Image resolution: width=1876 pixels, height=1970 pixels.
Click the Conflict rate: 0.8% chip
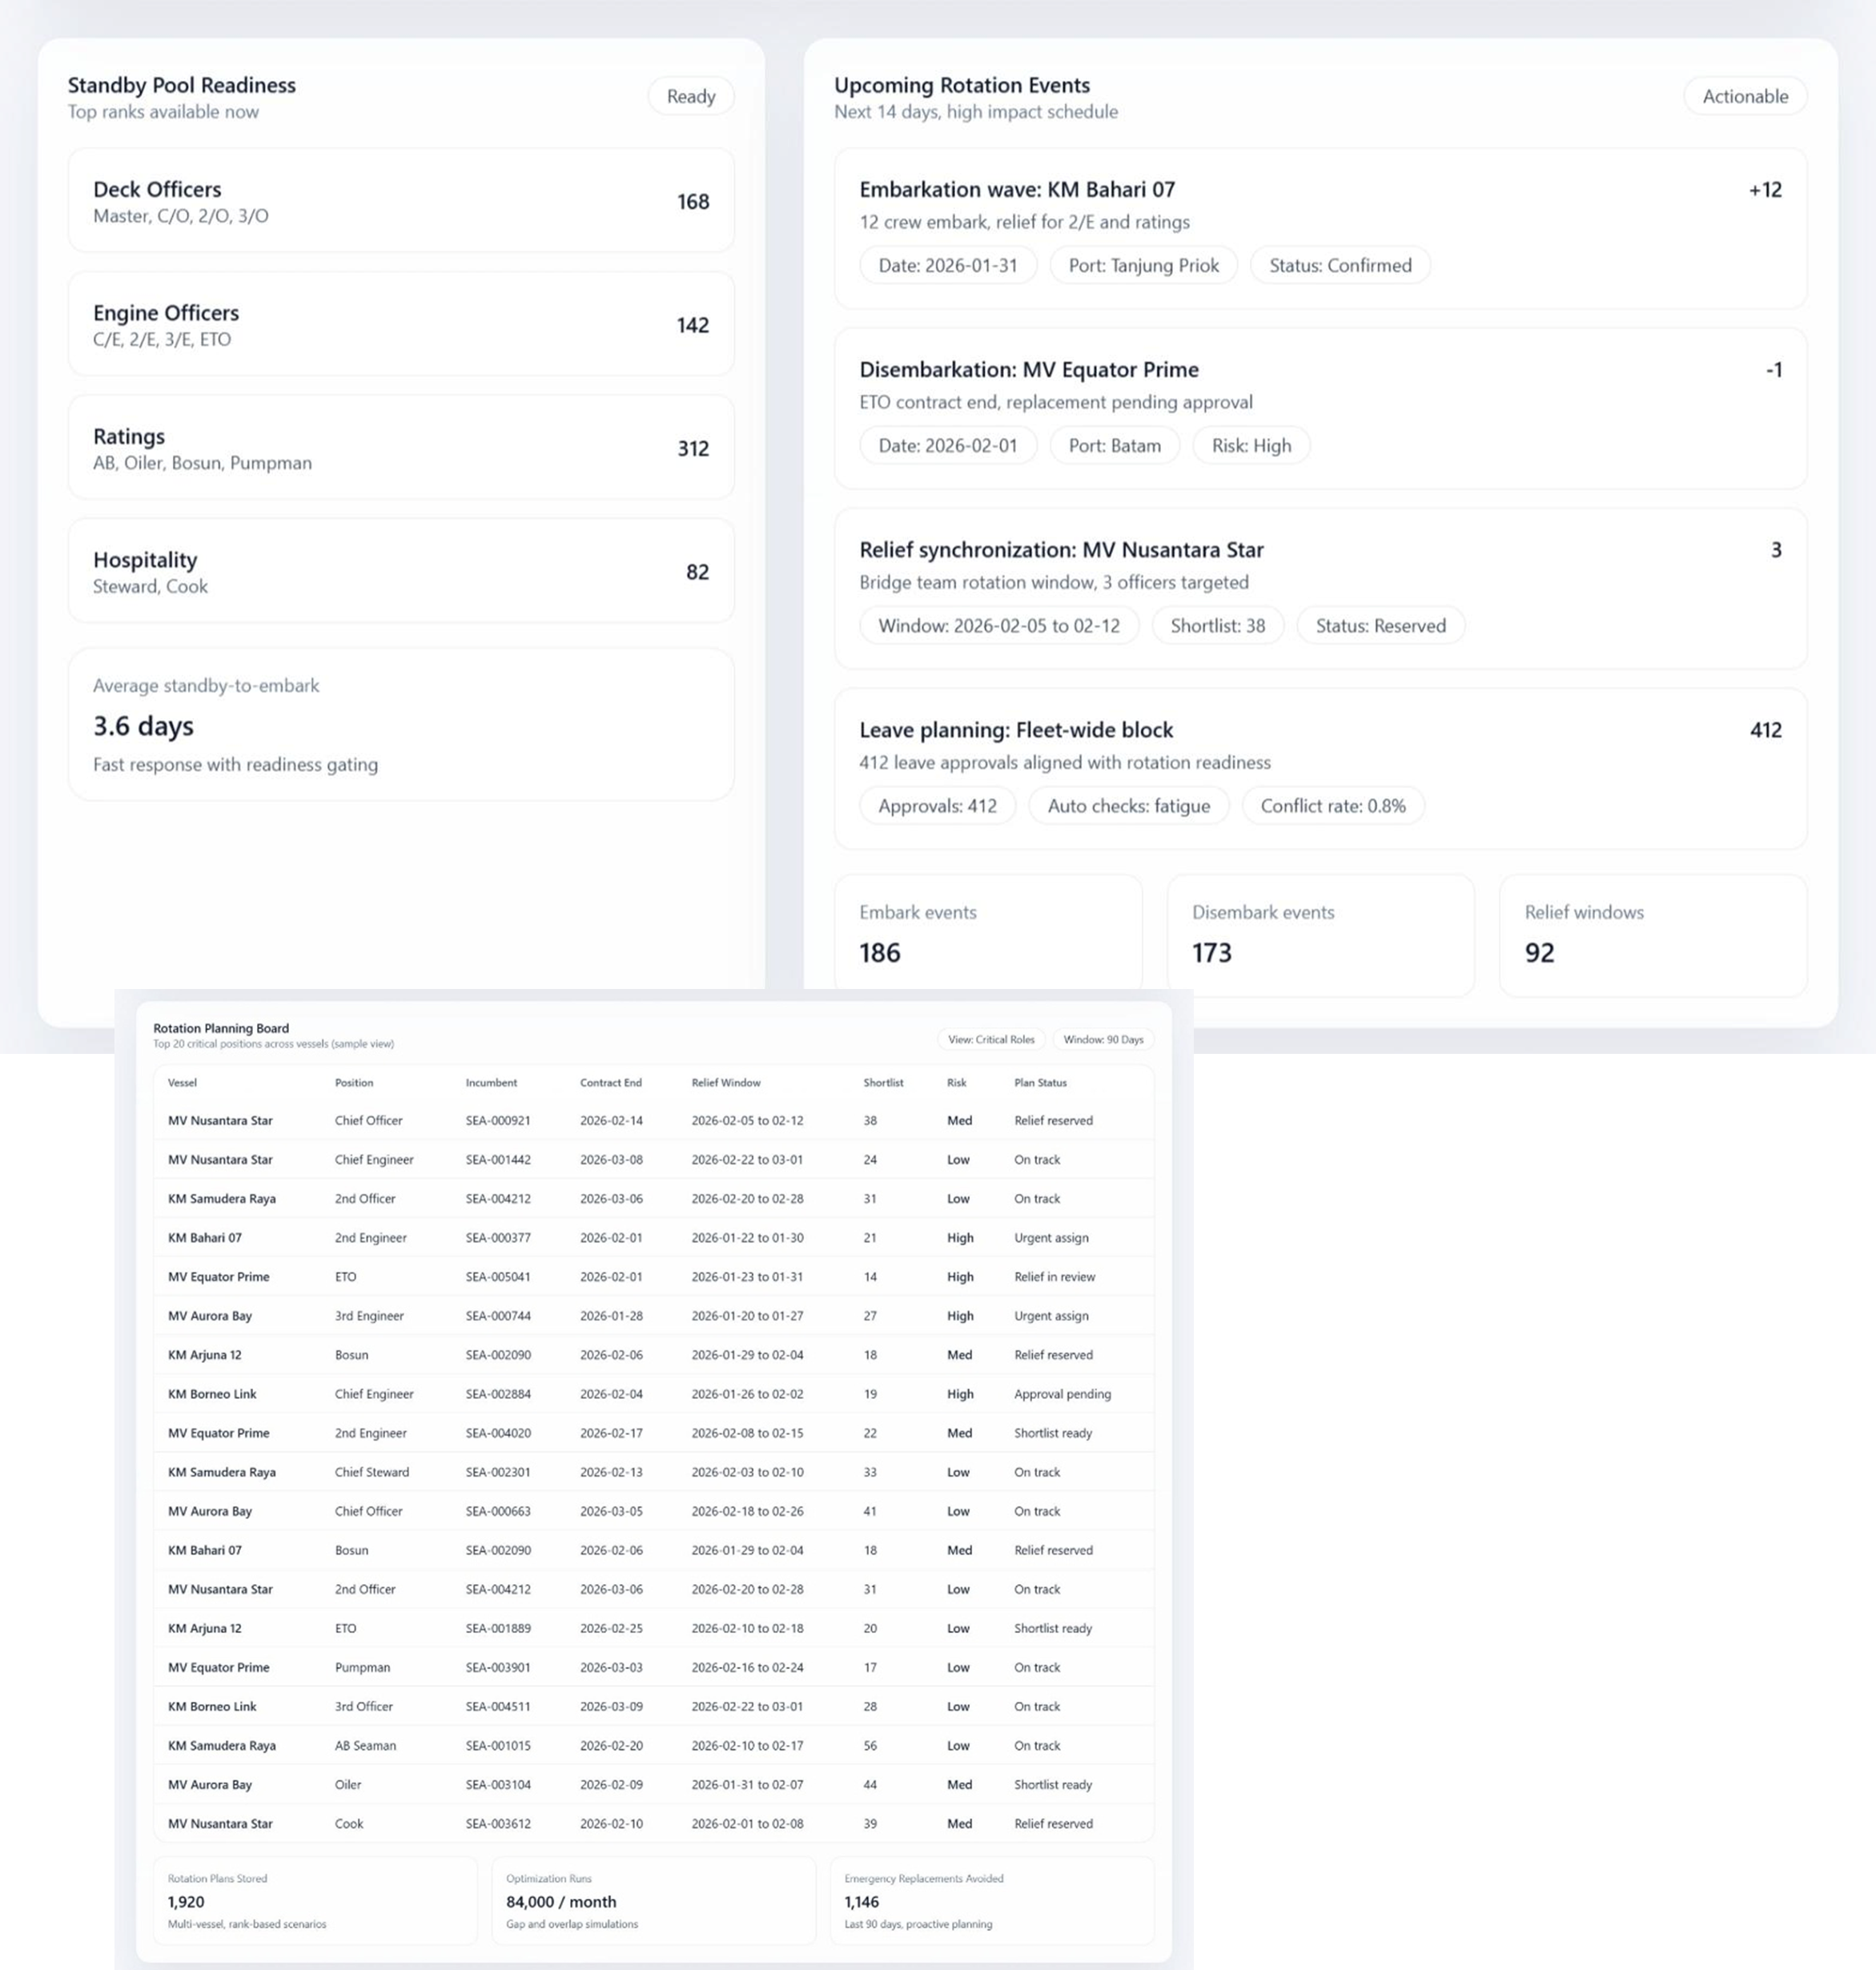(x=1333, y=805)
